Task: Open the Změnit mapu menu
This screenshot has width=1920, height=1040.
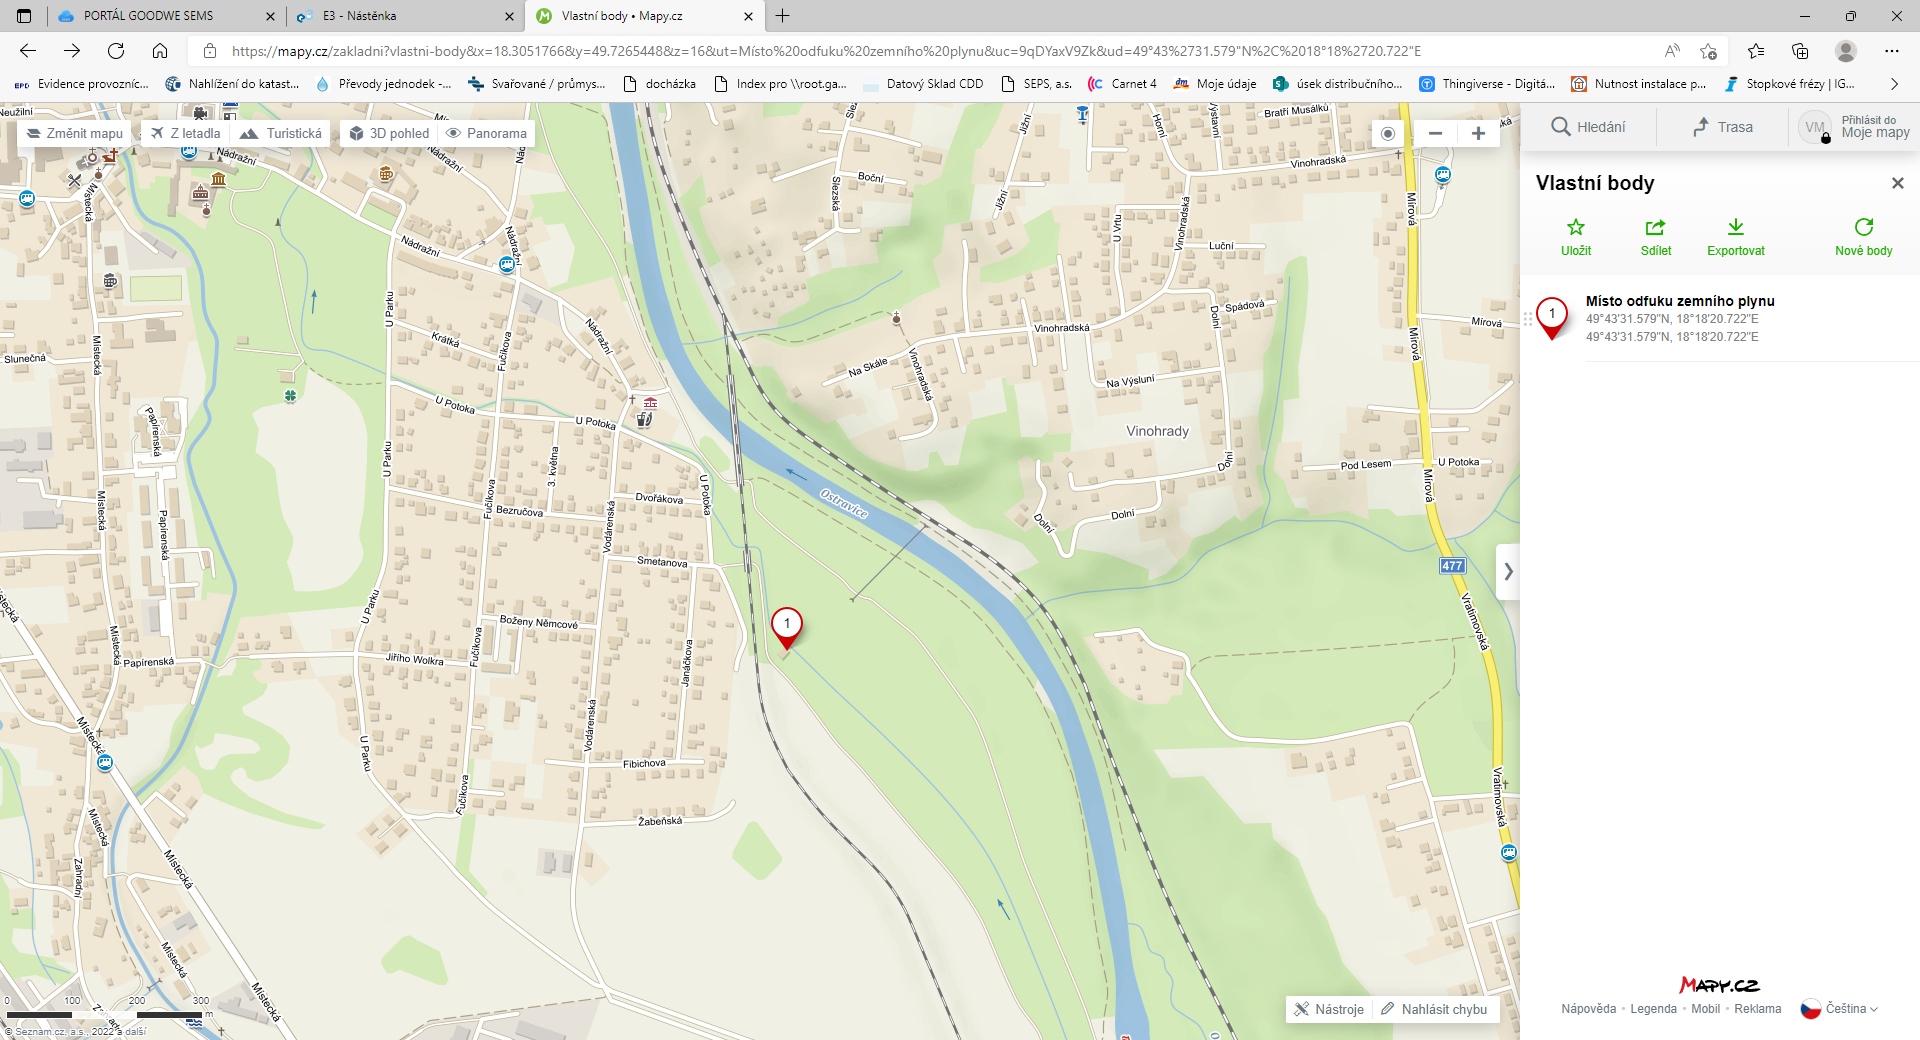Action: coord(75,133)
